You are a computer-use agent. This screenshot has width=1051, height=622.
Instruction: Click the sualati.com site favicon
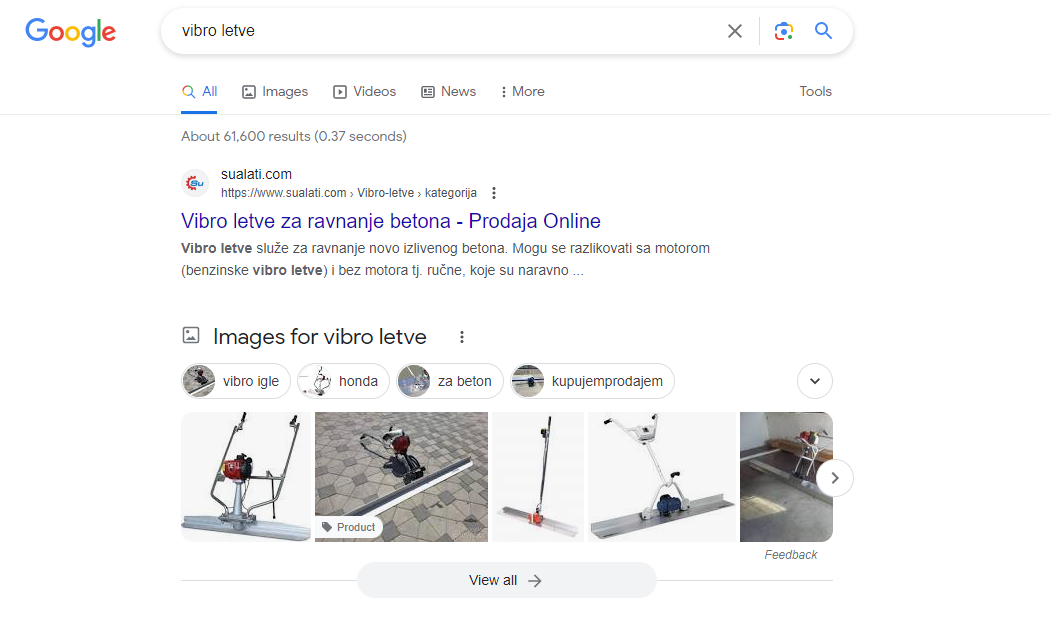click(195, 183)
